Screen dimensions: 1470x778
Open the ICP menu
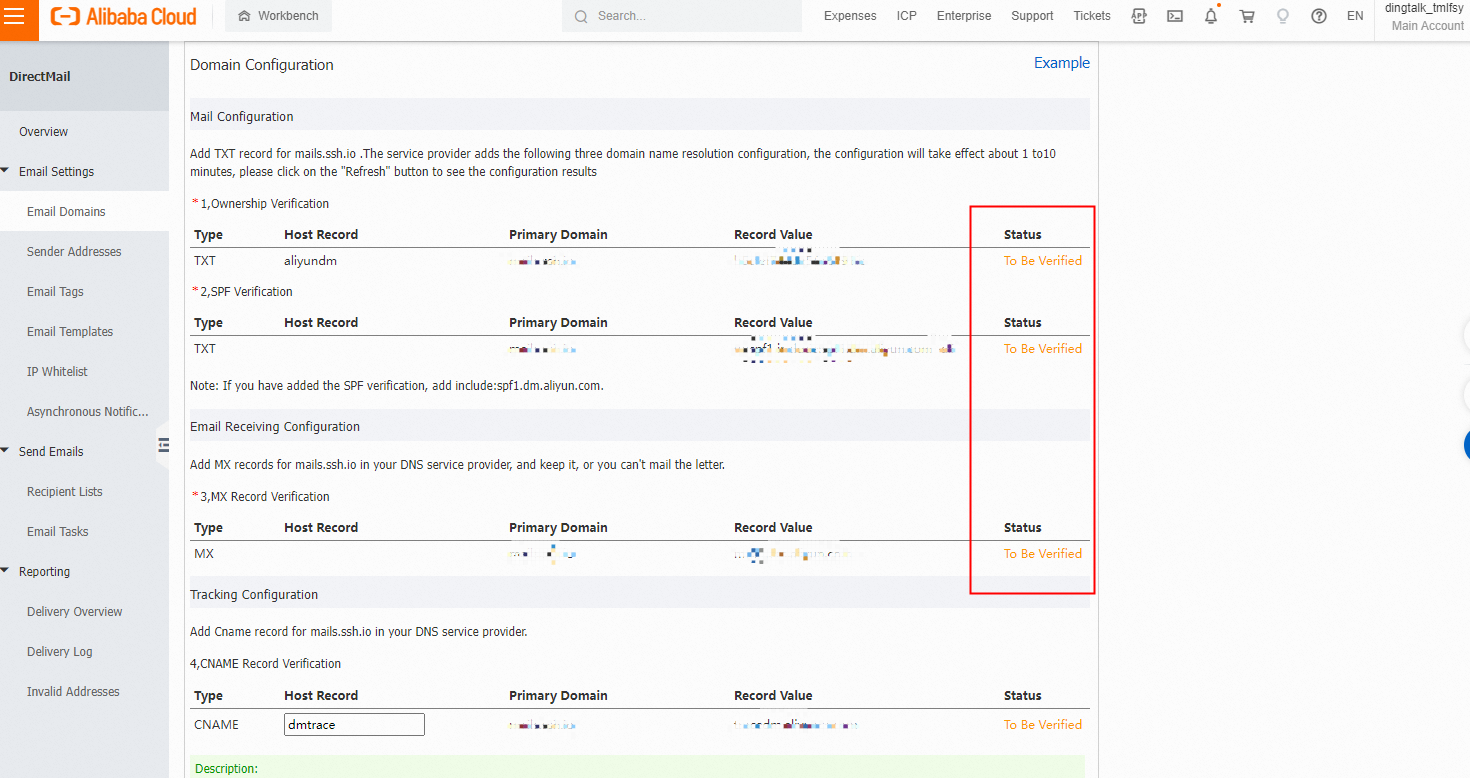click(907, 16)
